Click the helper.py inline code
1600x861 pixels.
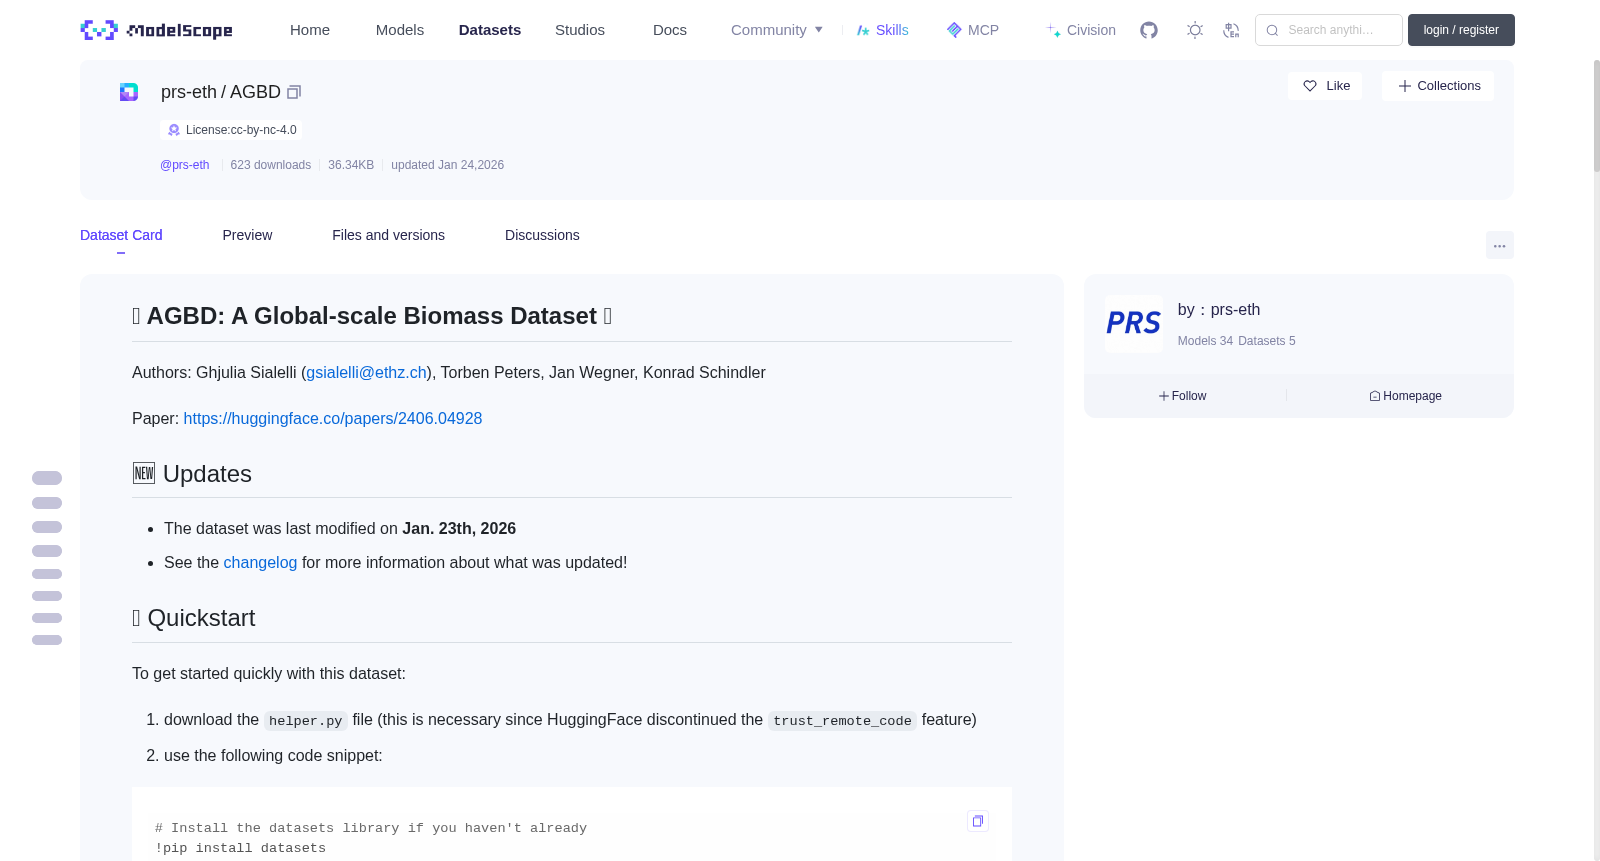[x=306, y=721]
